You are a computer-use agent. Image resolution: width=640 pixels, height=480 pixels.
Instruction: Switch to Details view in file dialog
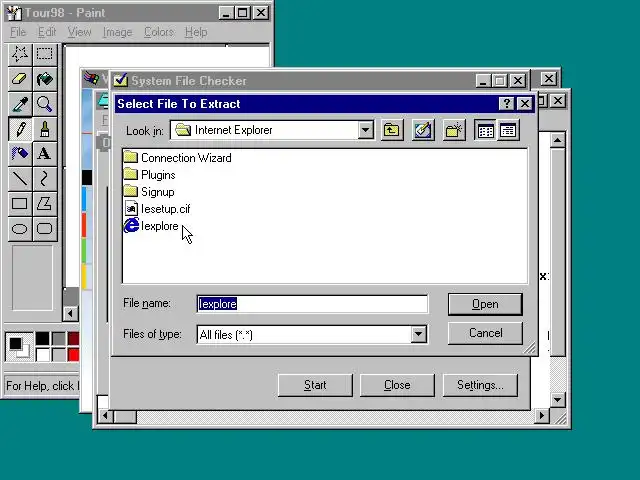[x=508, y=131]
